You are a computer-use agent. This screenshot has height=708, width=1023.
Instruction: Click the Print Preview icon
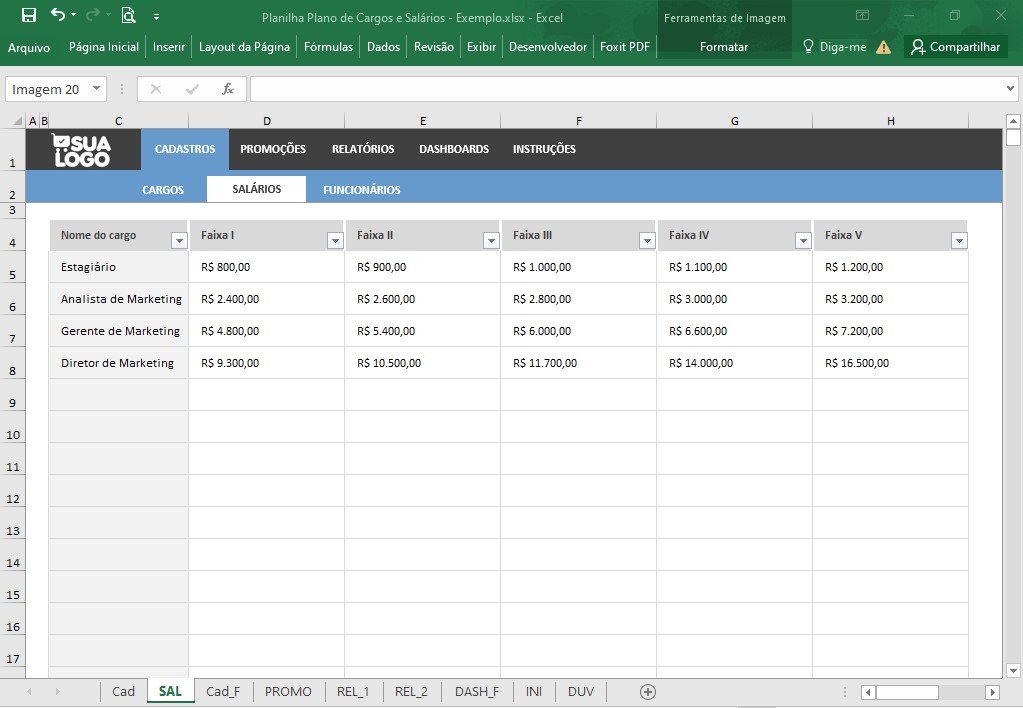(x=129, y=15)
